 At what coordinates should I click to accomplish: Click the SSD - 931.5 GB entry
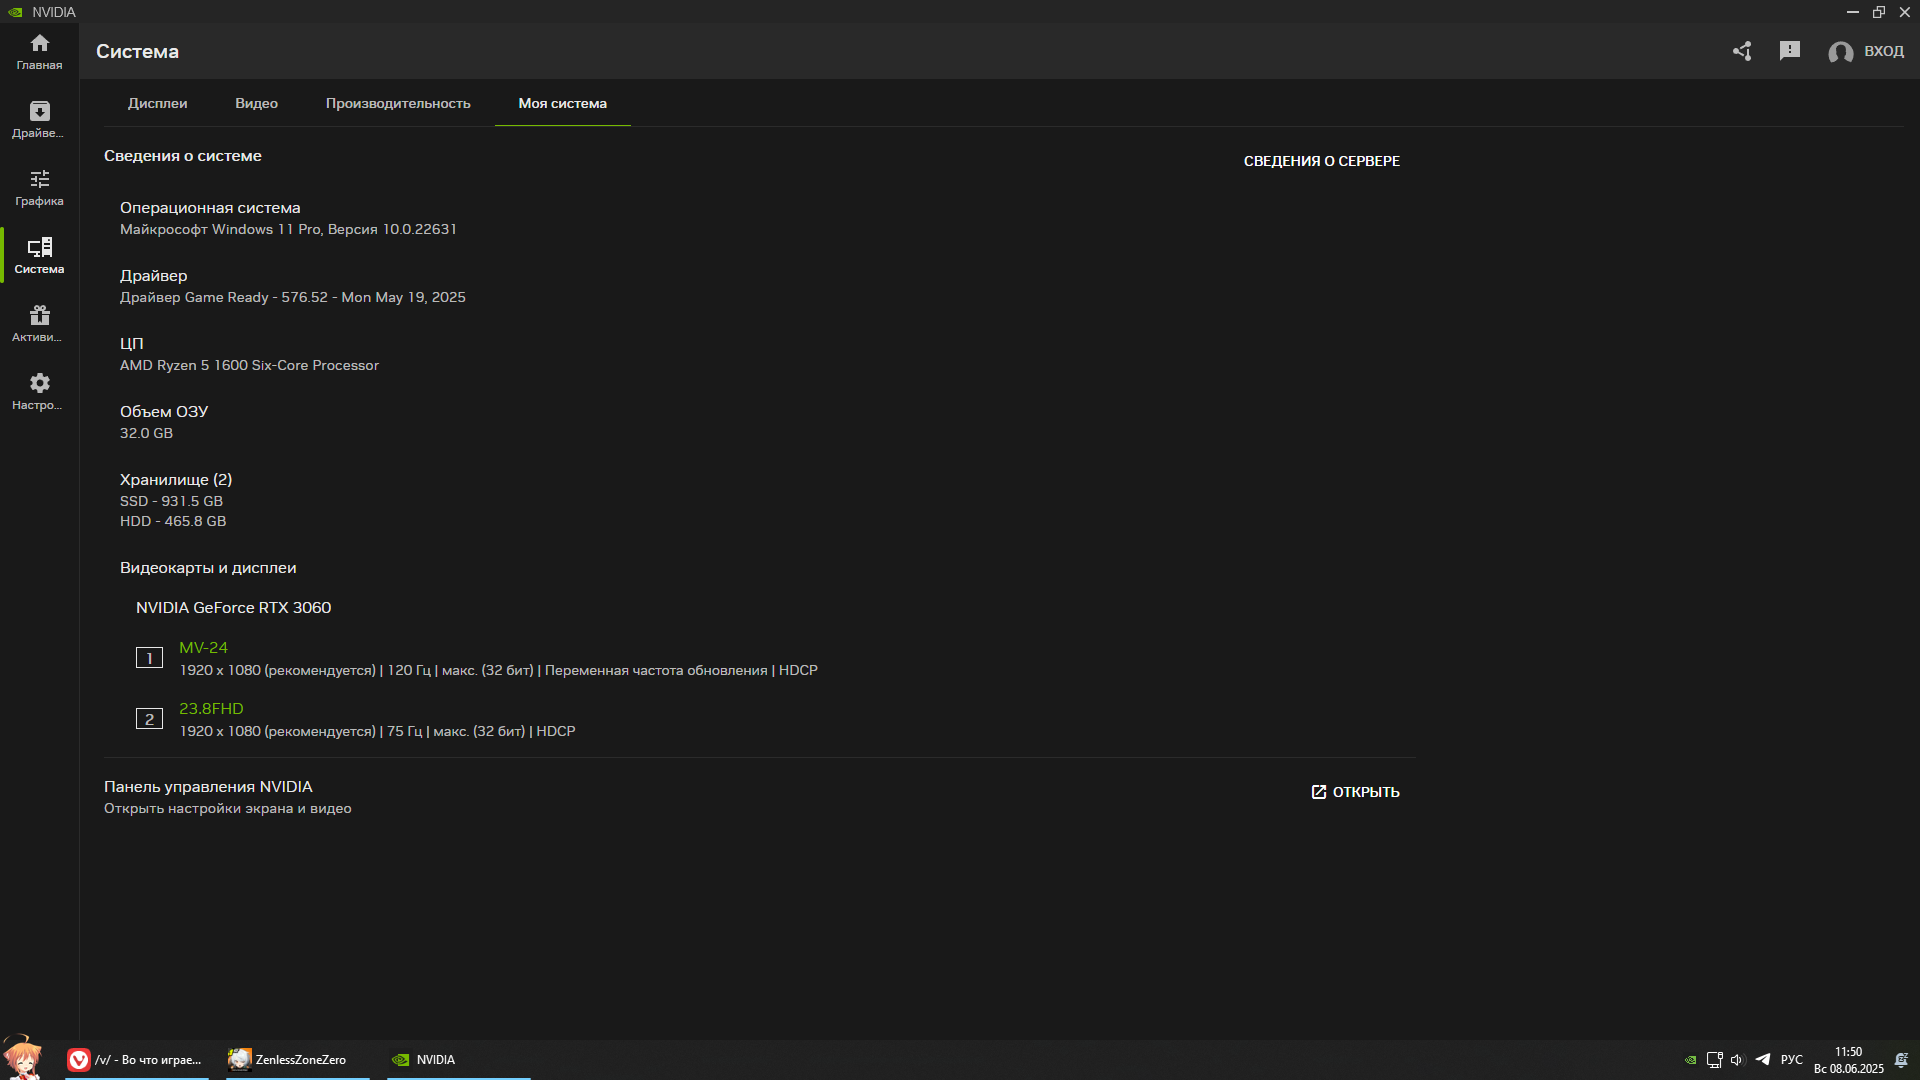tap(171, 501)
